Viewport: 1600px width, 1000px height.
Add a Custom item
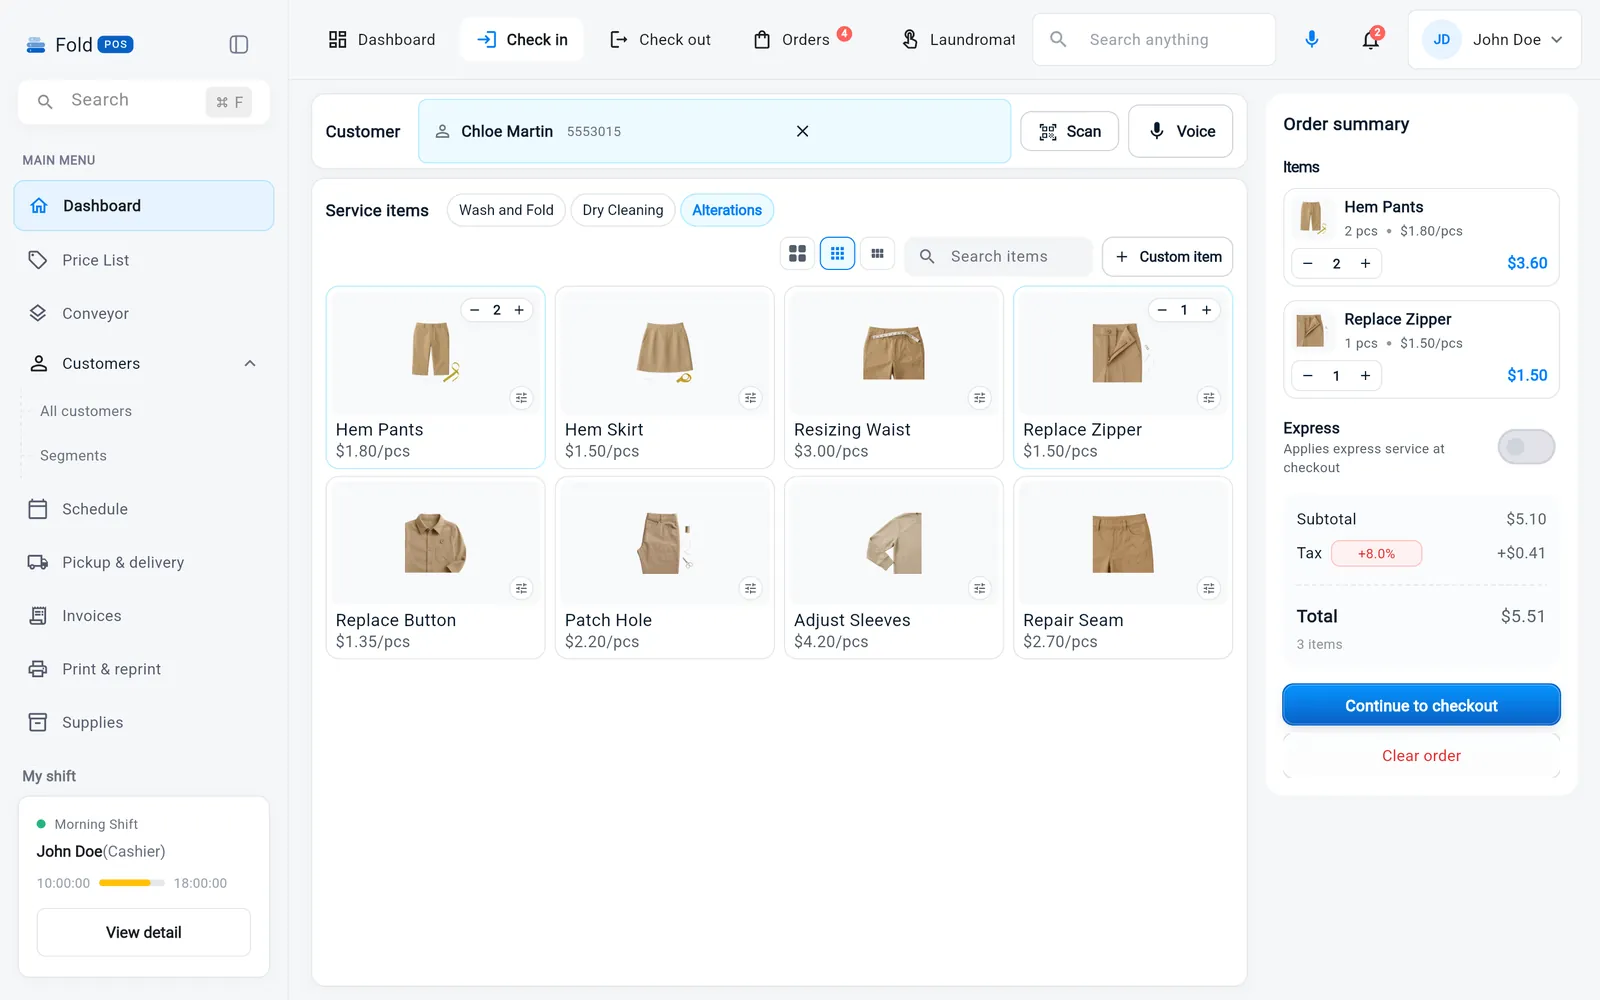click(x=1167, y=257)
